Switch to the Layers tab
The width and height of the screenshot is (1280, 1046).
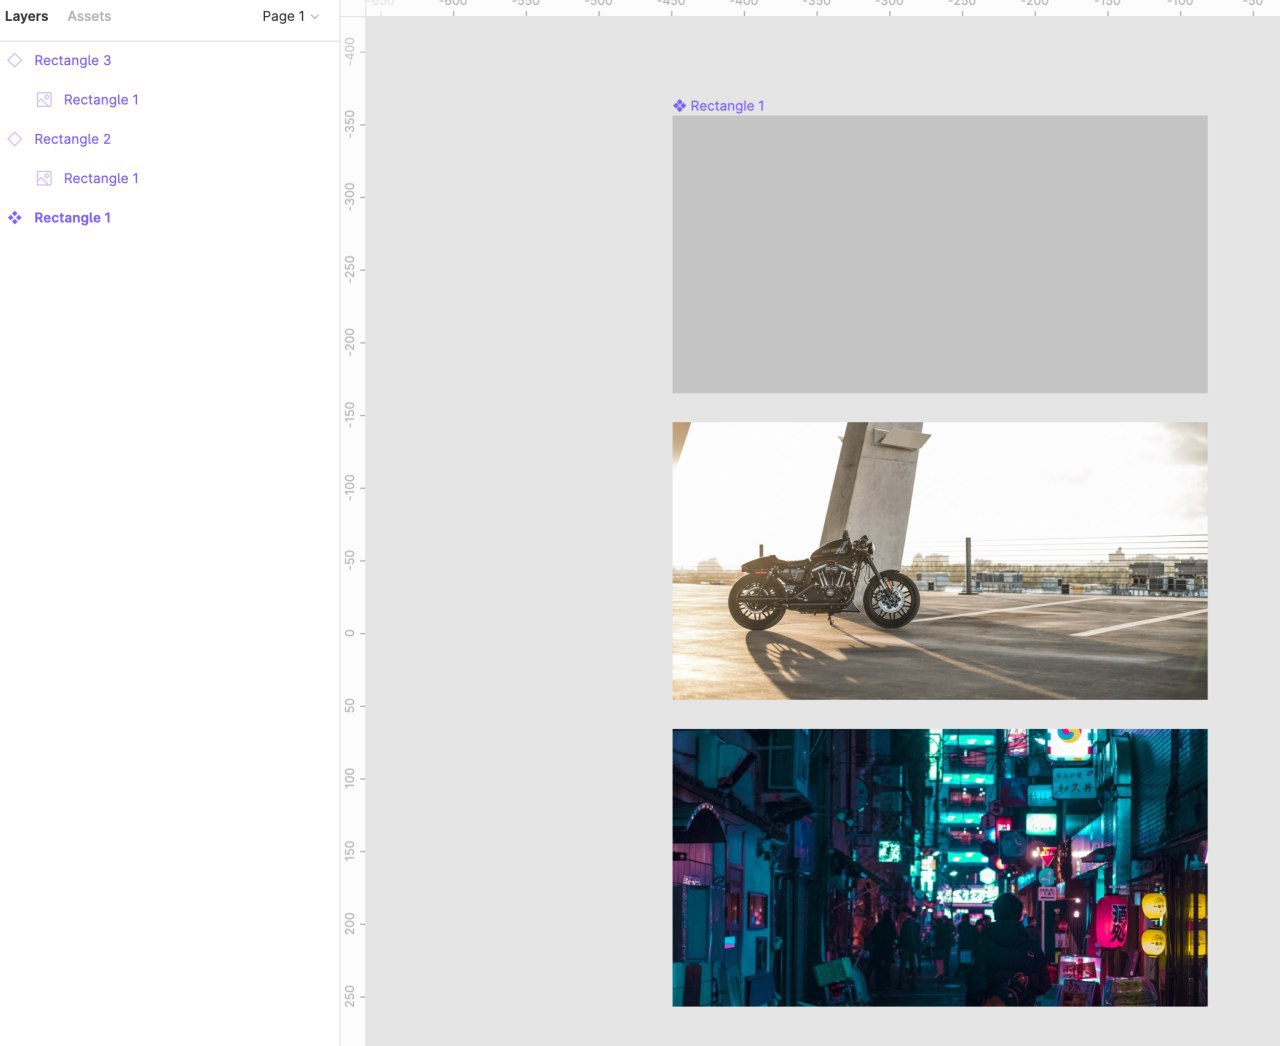(26, 16)
